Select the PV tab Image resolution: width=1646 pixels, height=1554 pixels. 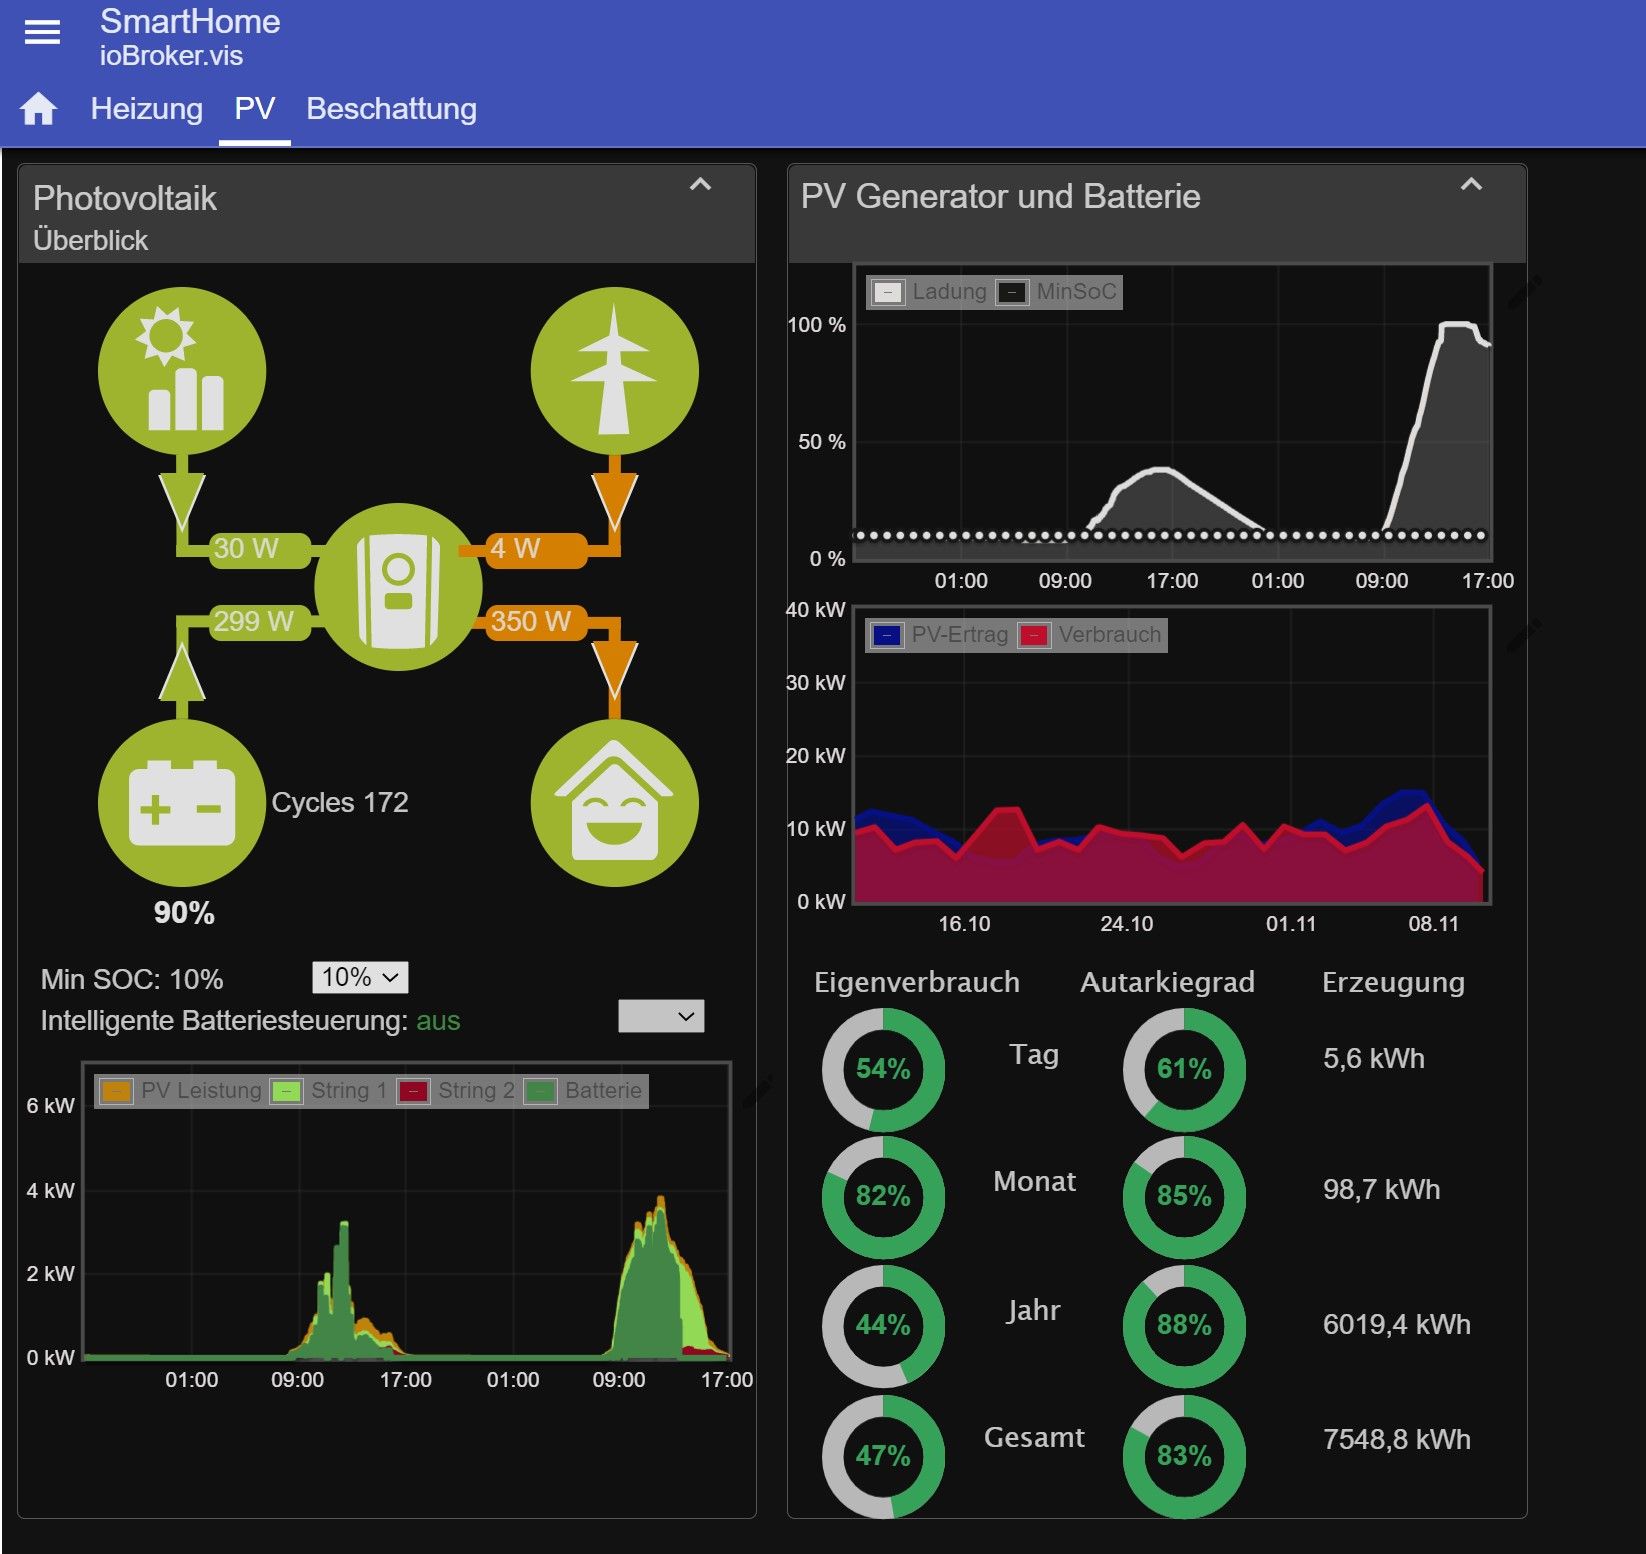coord(255,108)
